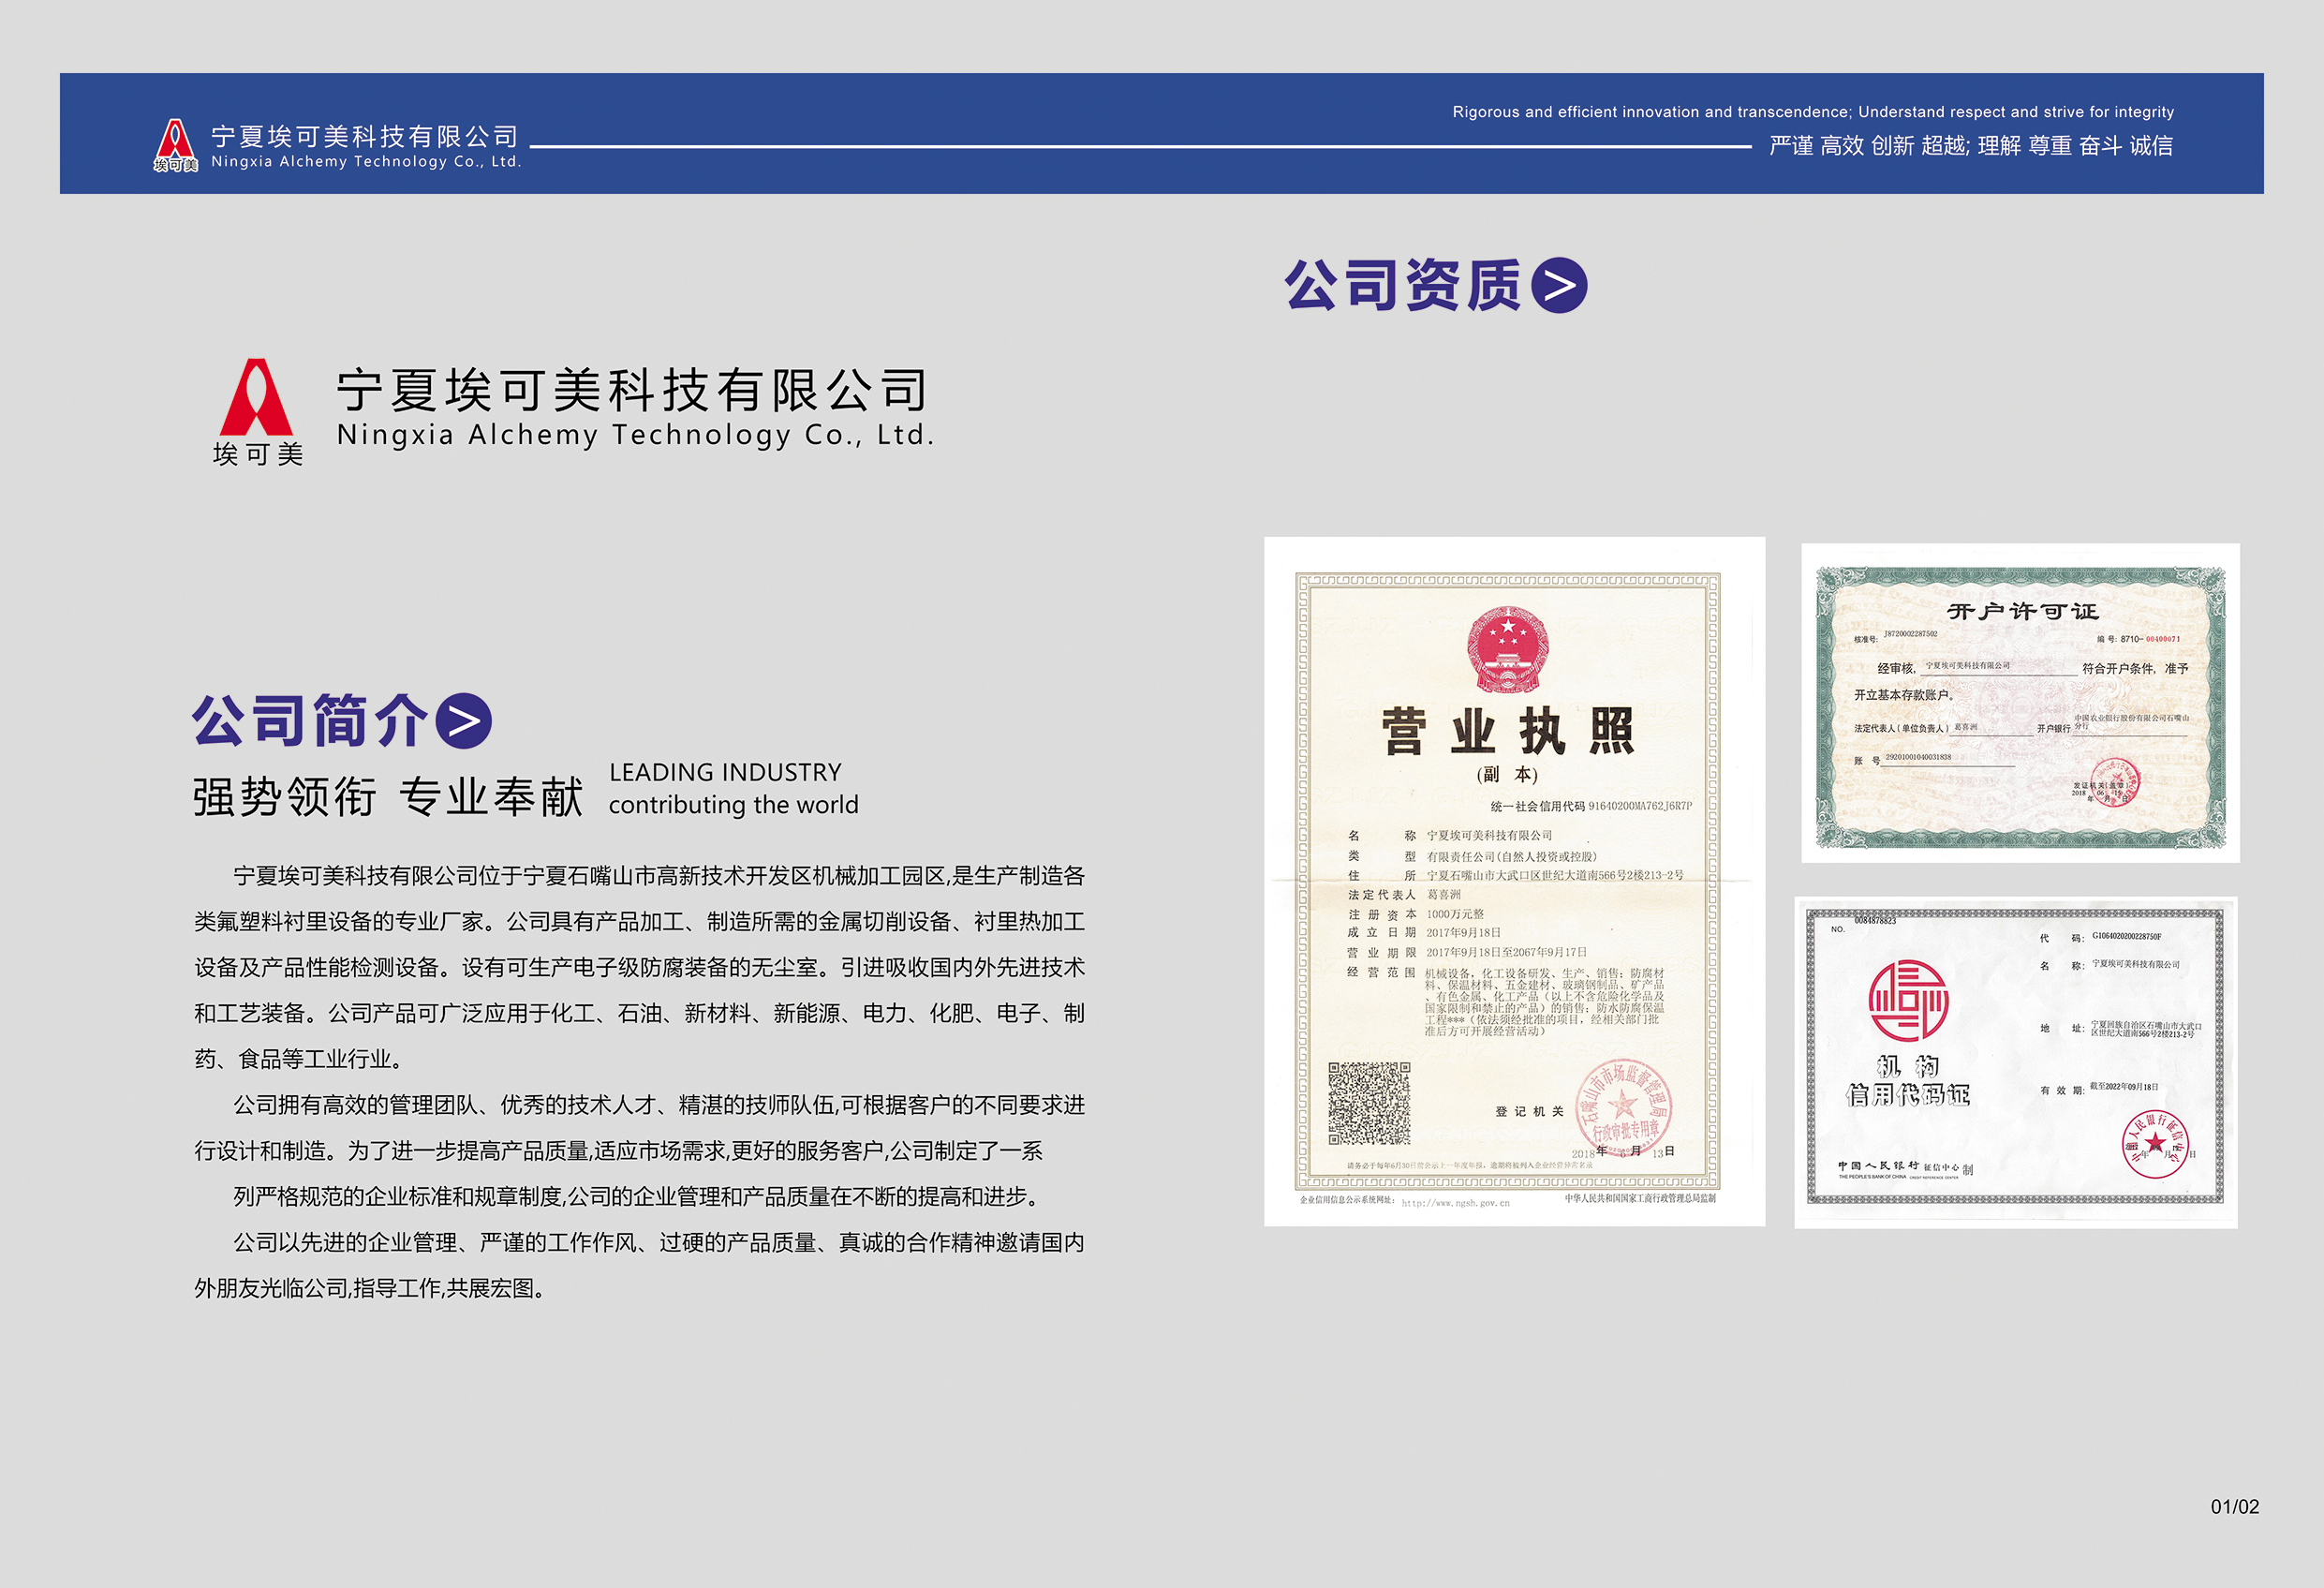Click 注册资本 1000万元整 on license
This screenshot has height=1588, width=2324.
coord(1416,914)
